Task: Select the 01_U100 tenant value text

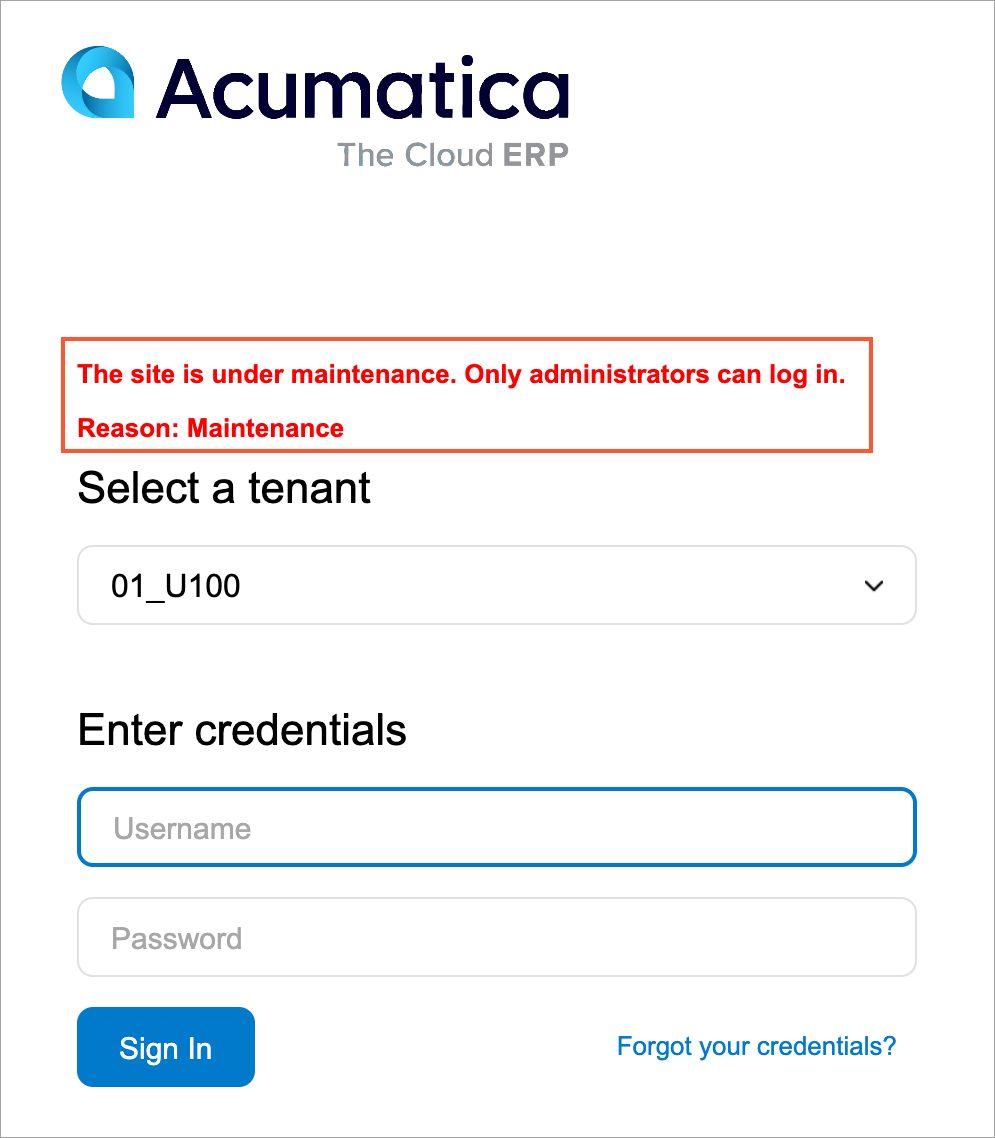Action: pos(176,586)
